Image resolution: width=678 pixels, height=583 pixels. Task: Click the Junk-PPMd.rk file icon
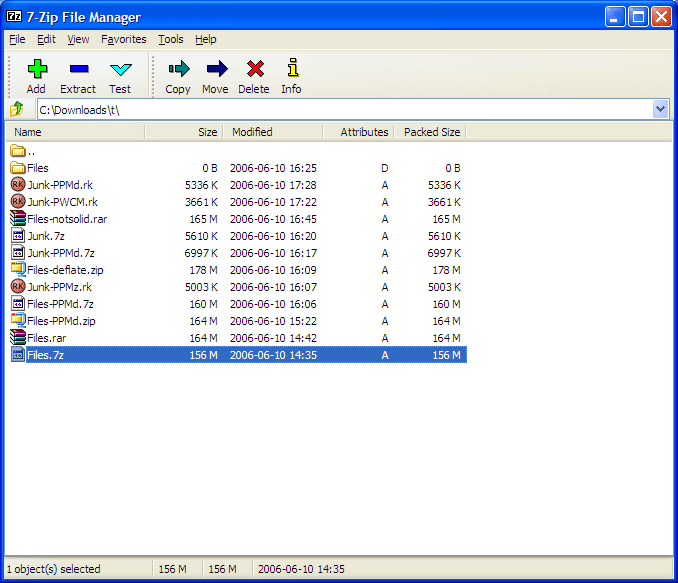pyautogui.click(x=18, y=185)
